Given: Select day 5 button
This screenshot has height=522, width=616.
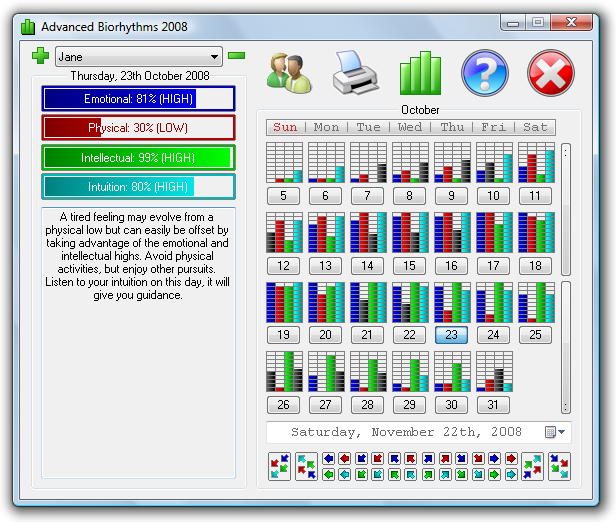Looking at the screenshot, I should [283, 196].
